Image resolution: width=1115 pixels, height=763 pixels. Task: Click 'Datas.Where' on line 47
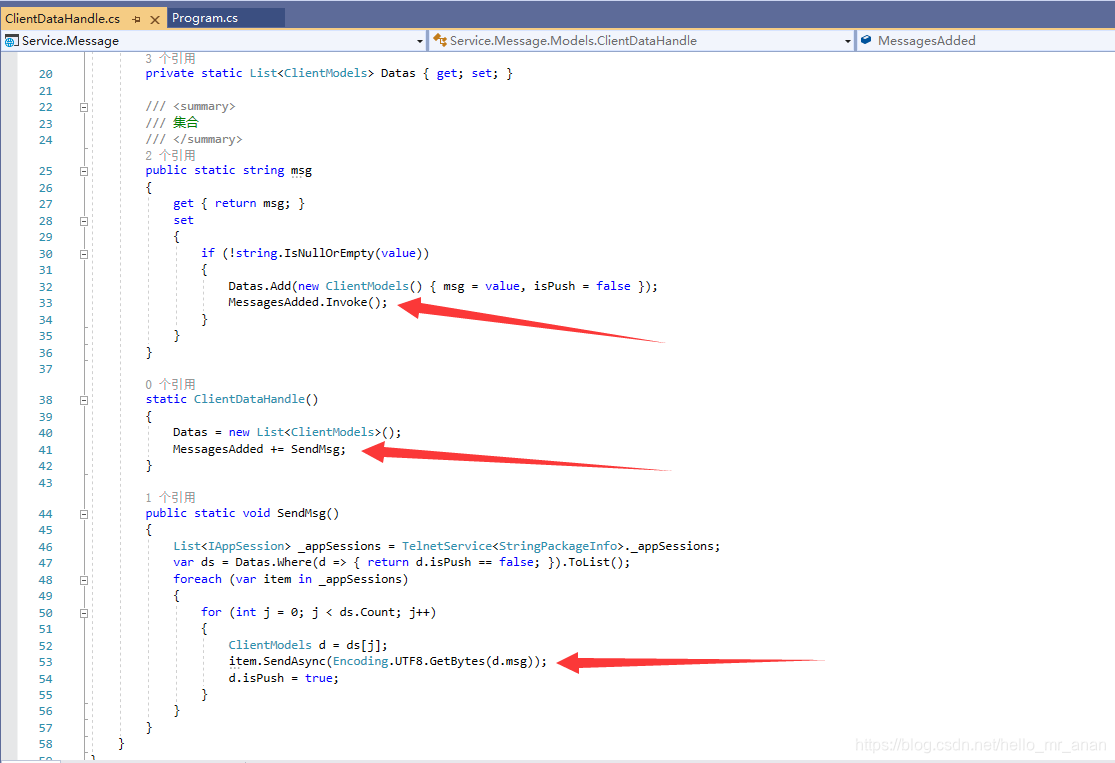coord(273,562)
